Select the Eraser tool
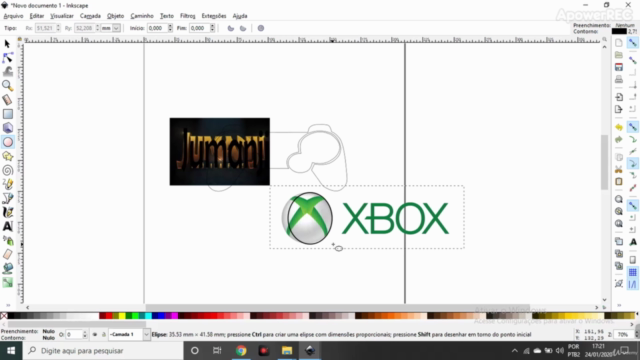 [7, 254]
